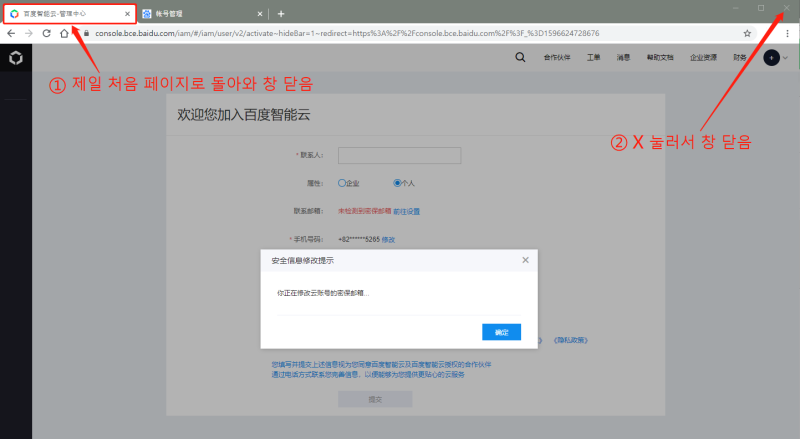Switch to the 百度智能云-管理中心 tab
This screenshot has width=800, height=439.
[70, 14]
